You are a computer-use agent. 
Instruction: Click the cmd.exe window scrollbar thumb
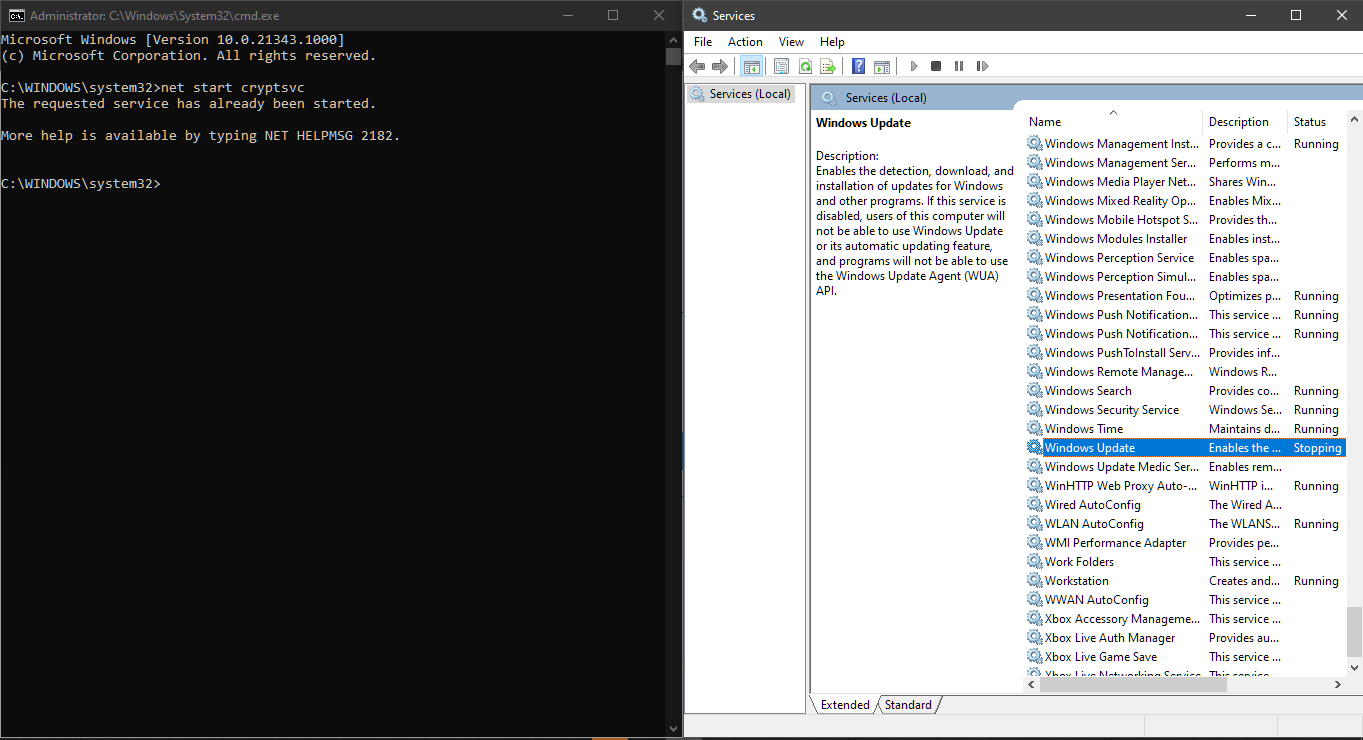coord(673,56)
